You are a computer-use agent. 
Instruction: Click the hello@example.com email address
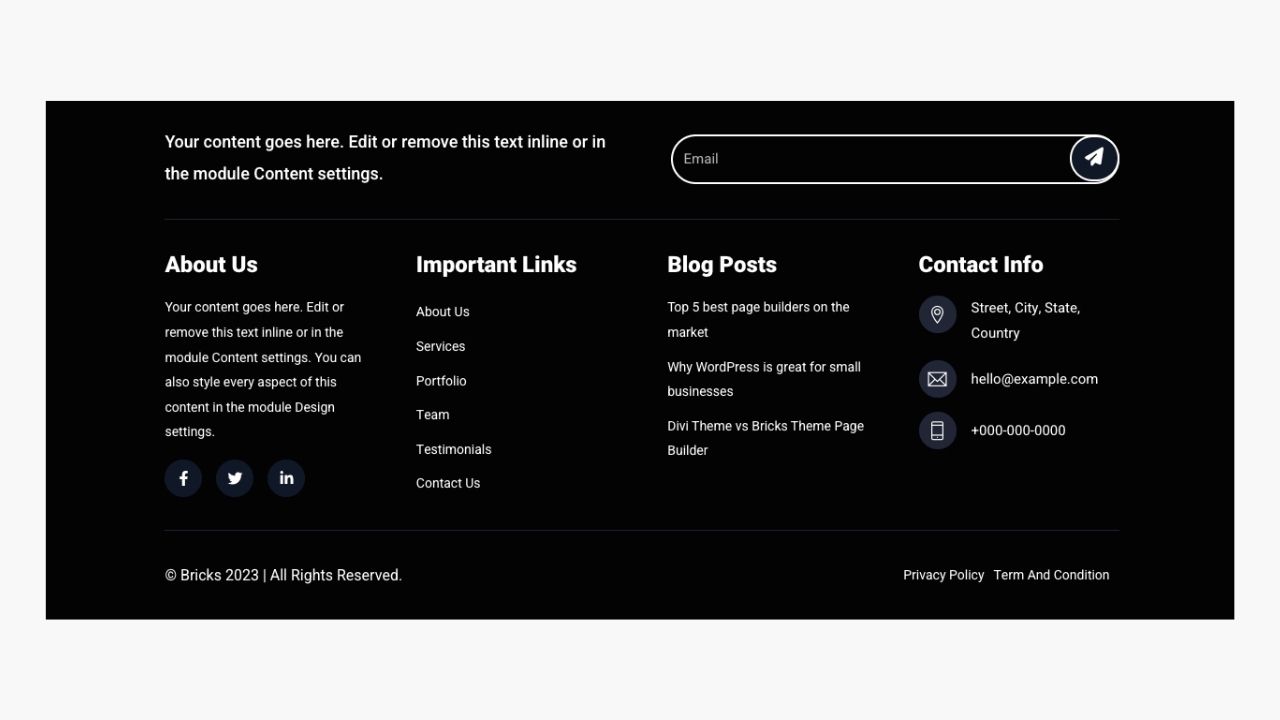click(1034, 379)
